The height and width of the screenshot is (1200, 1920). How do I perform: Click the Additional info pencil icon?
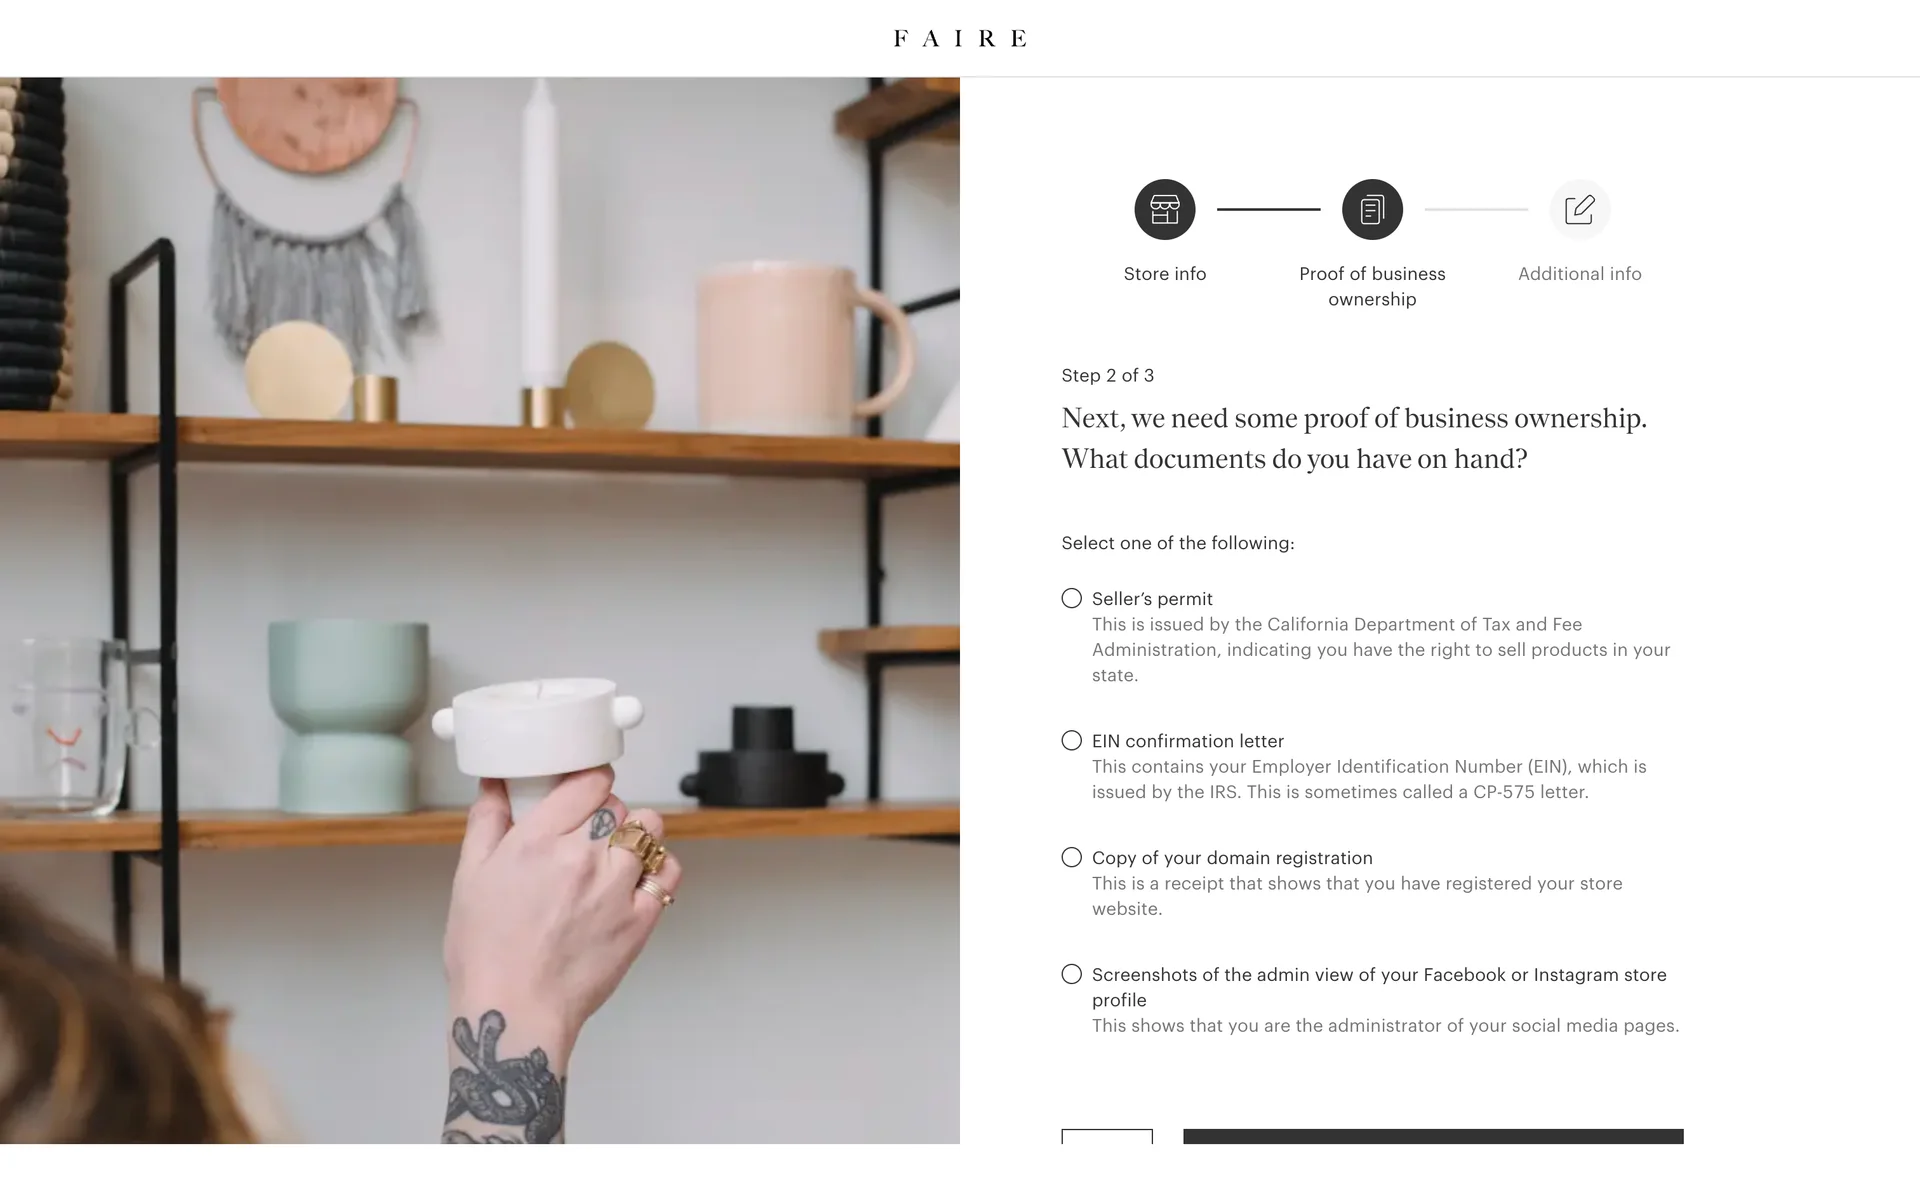coord(1579,209)
